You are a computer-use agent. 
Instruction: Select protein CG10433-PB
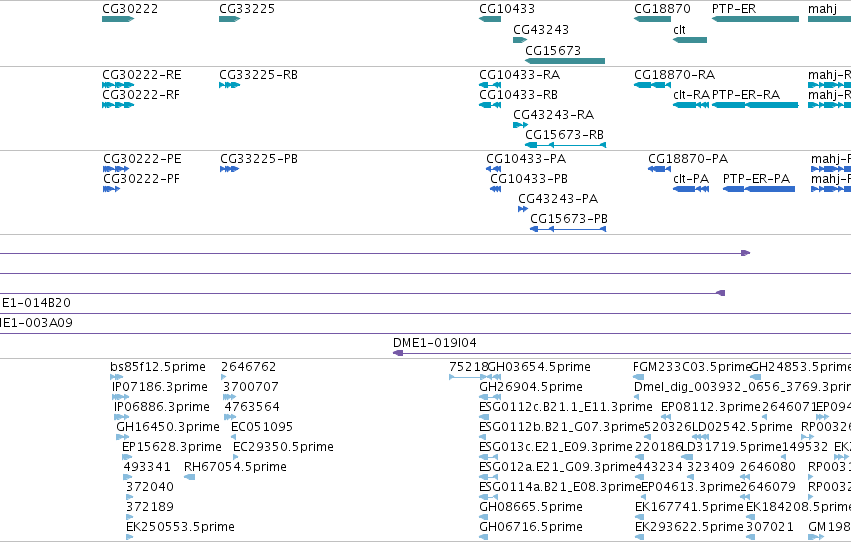pyautogui.click(x=495, y=189)
